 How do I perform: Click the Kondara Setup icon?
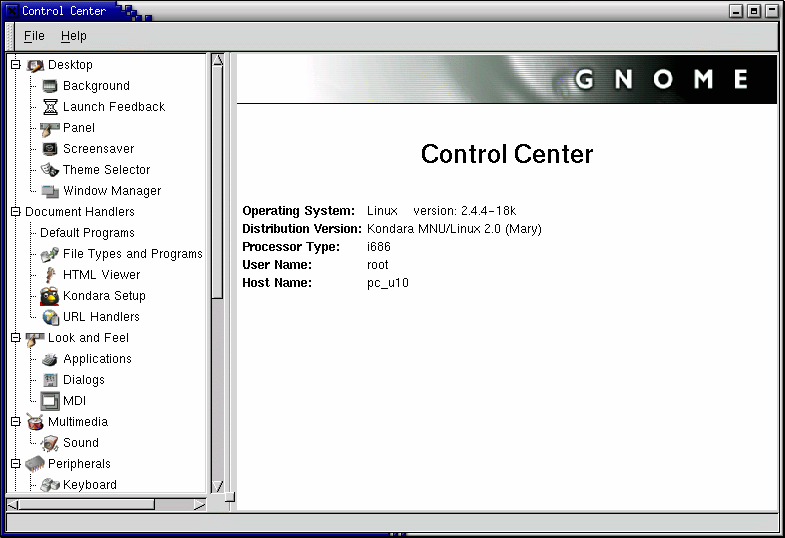click(50, 296)
